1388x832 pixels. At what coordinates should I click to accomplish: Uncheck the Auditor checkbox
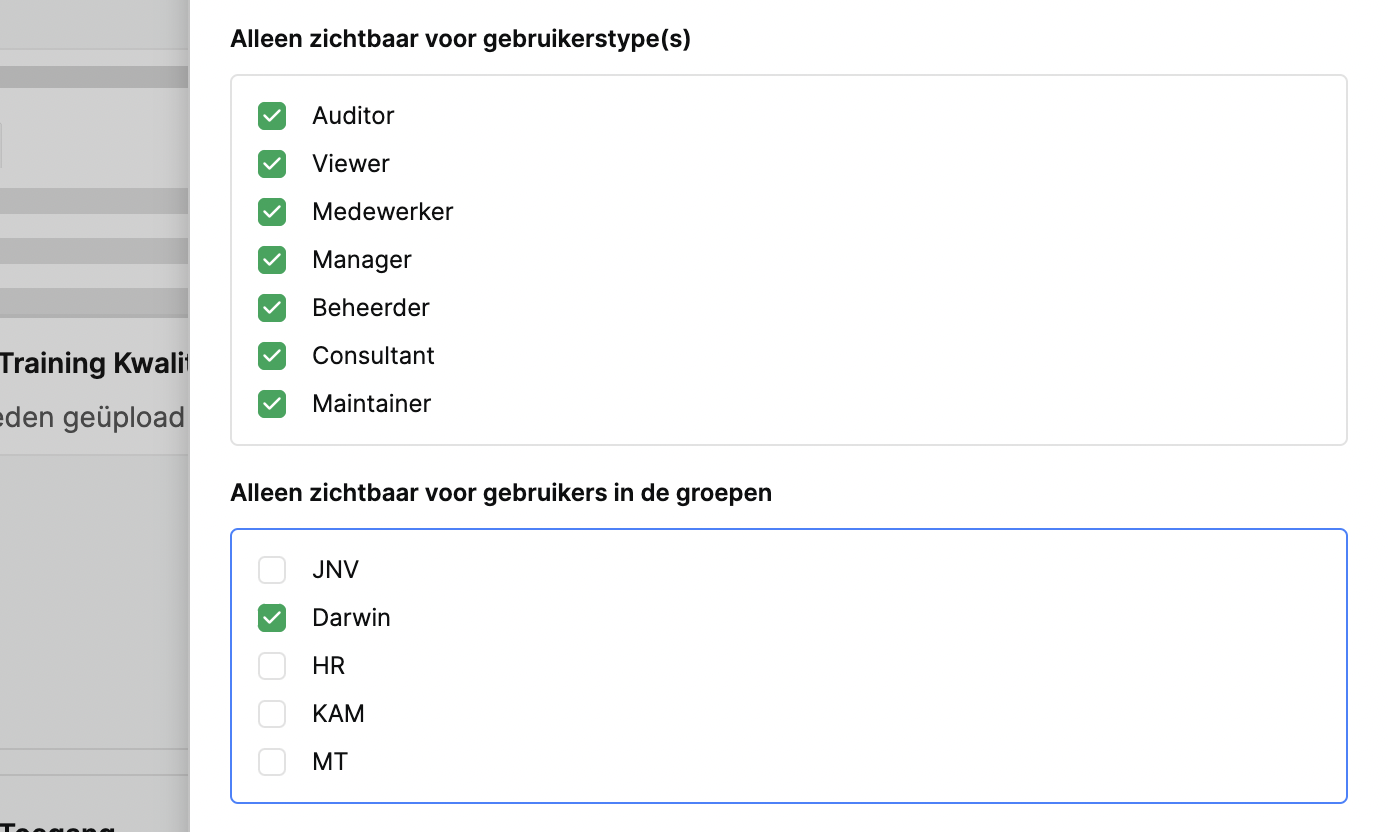272,116
